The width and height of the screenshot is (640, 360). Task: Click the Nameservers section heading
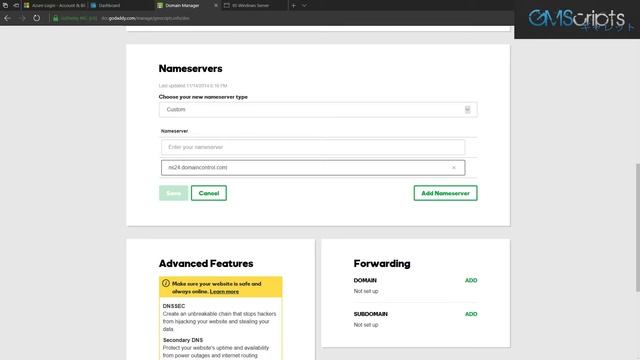pos(190,69)
